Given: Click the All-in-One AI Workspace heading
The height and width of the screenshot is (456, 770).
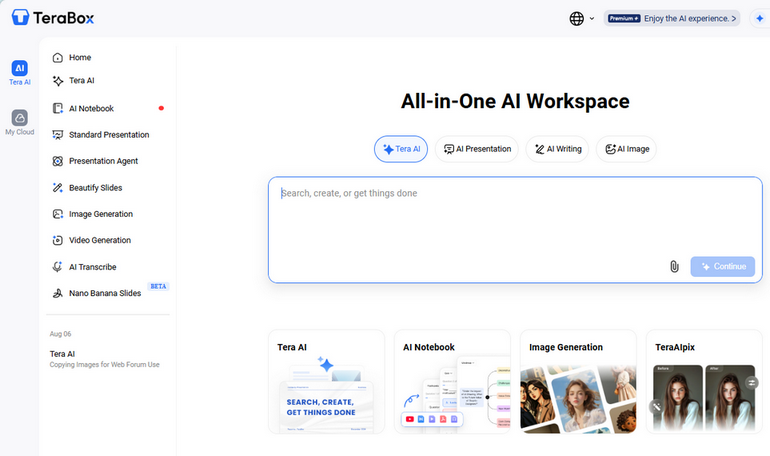Looking at the screenshot, I should [515, 101].
